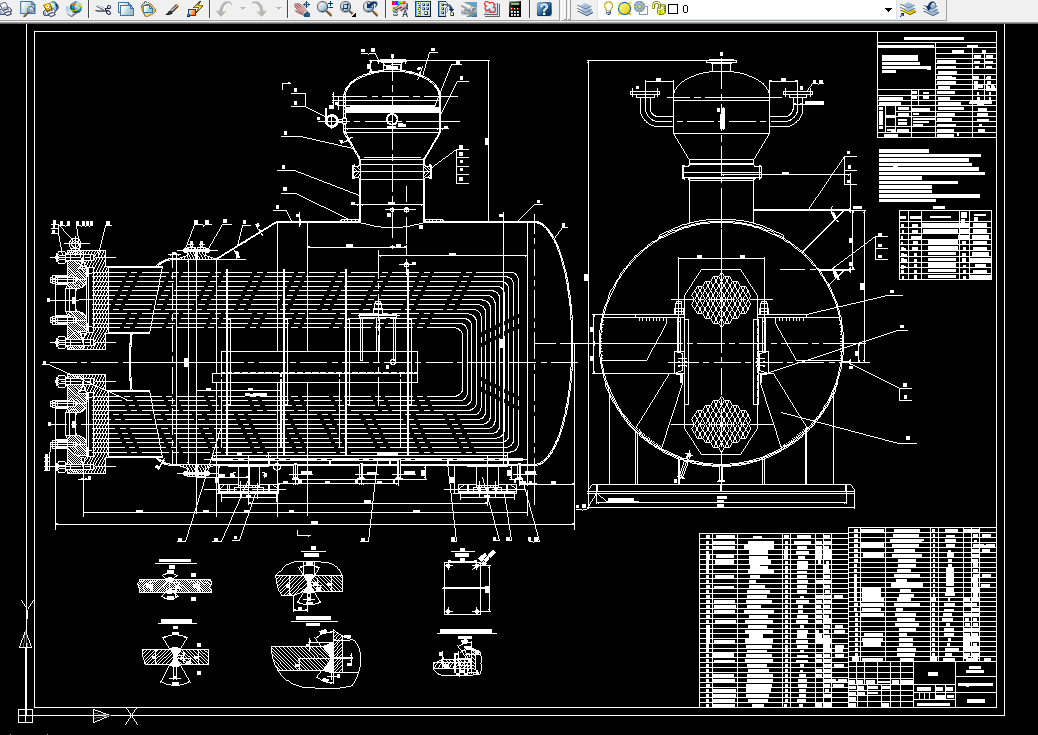Toggle viewport freeze for layer 0
The width and height of the screenshot is (1038, 735).
[x=640, y=9]
